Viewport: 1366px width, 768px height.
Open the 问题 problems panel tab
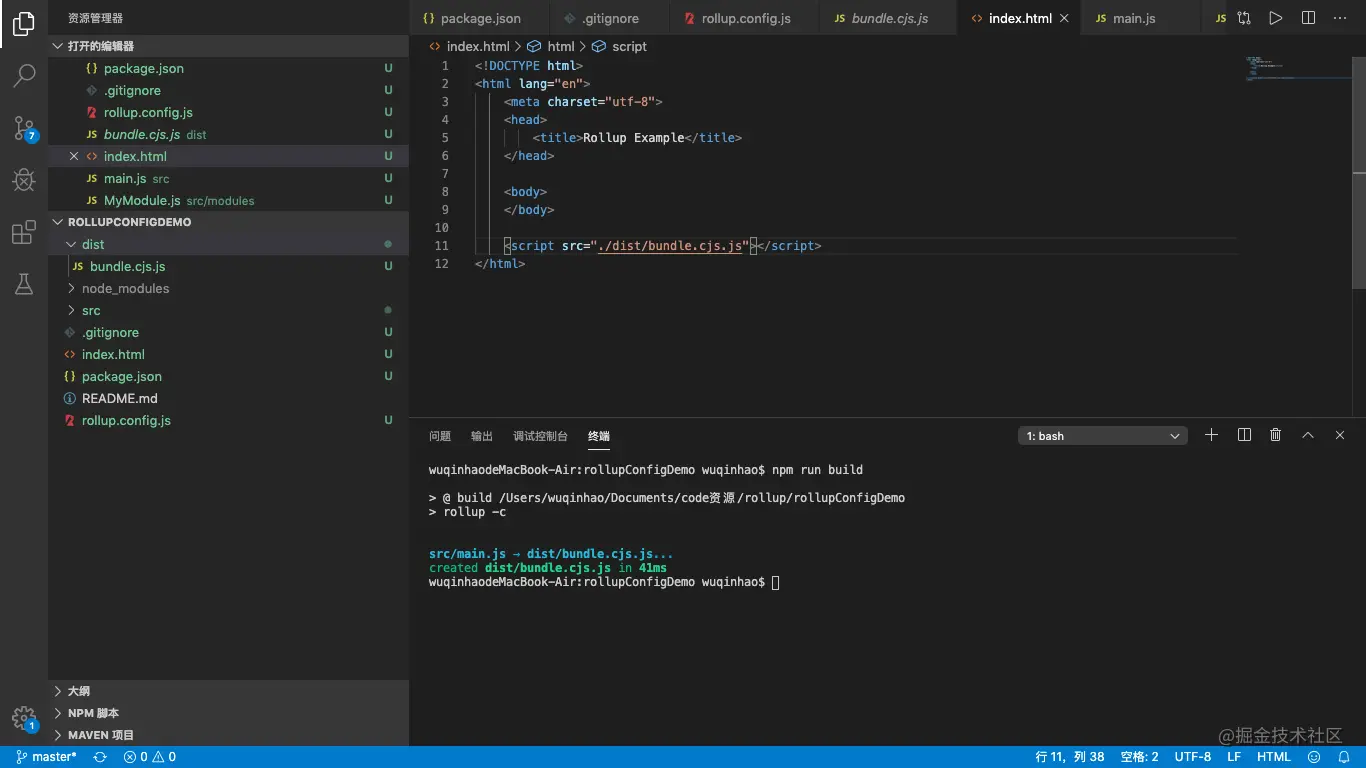[440, 436]
